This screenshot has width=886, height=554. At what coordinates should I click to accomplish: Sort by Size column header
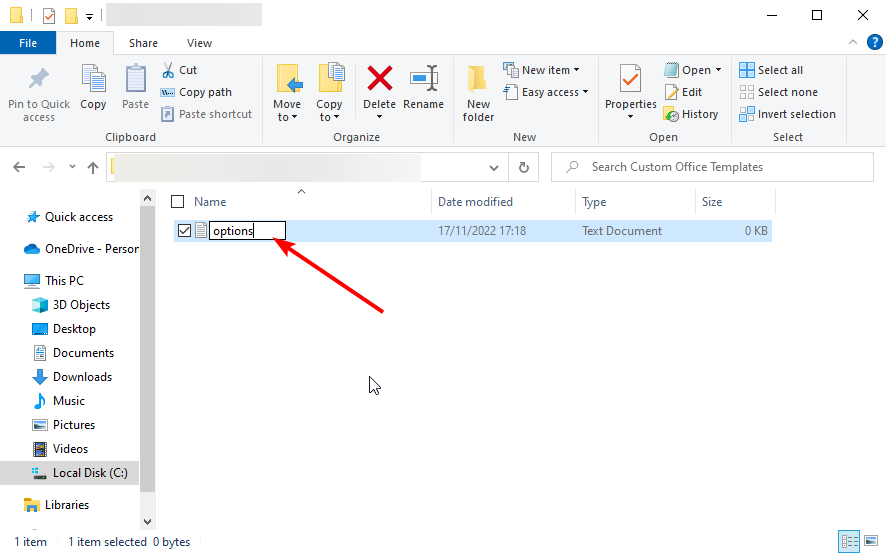pos(712,202)
